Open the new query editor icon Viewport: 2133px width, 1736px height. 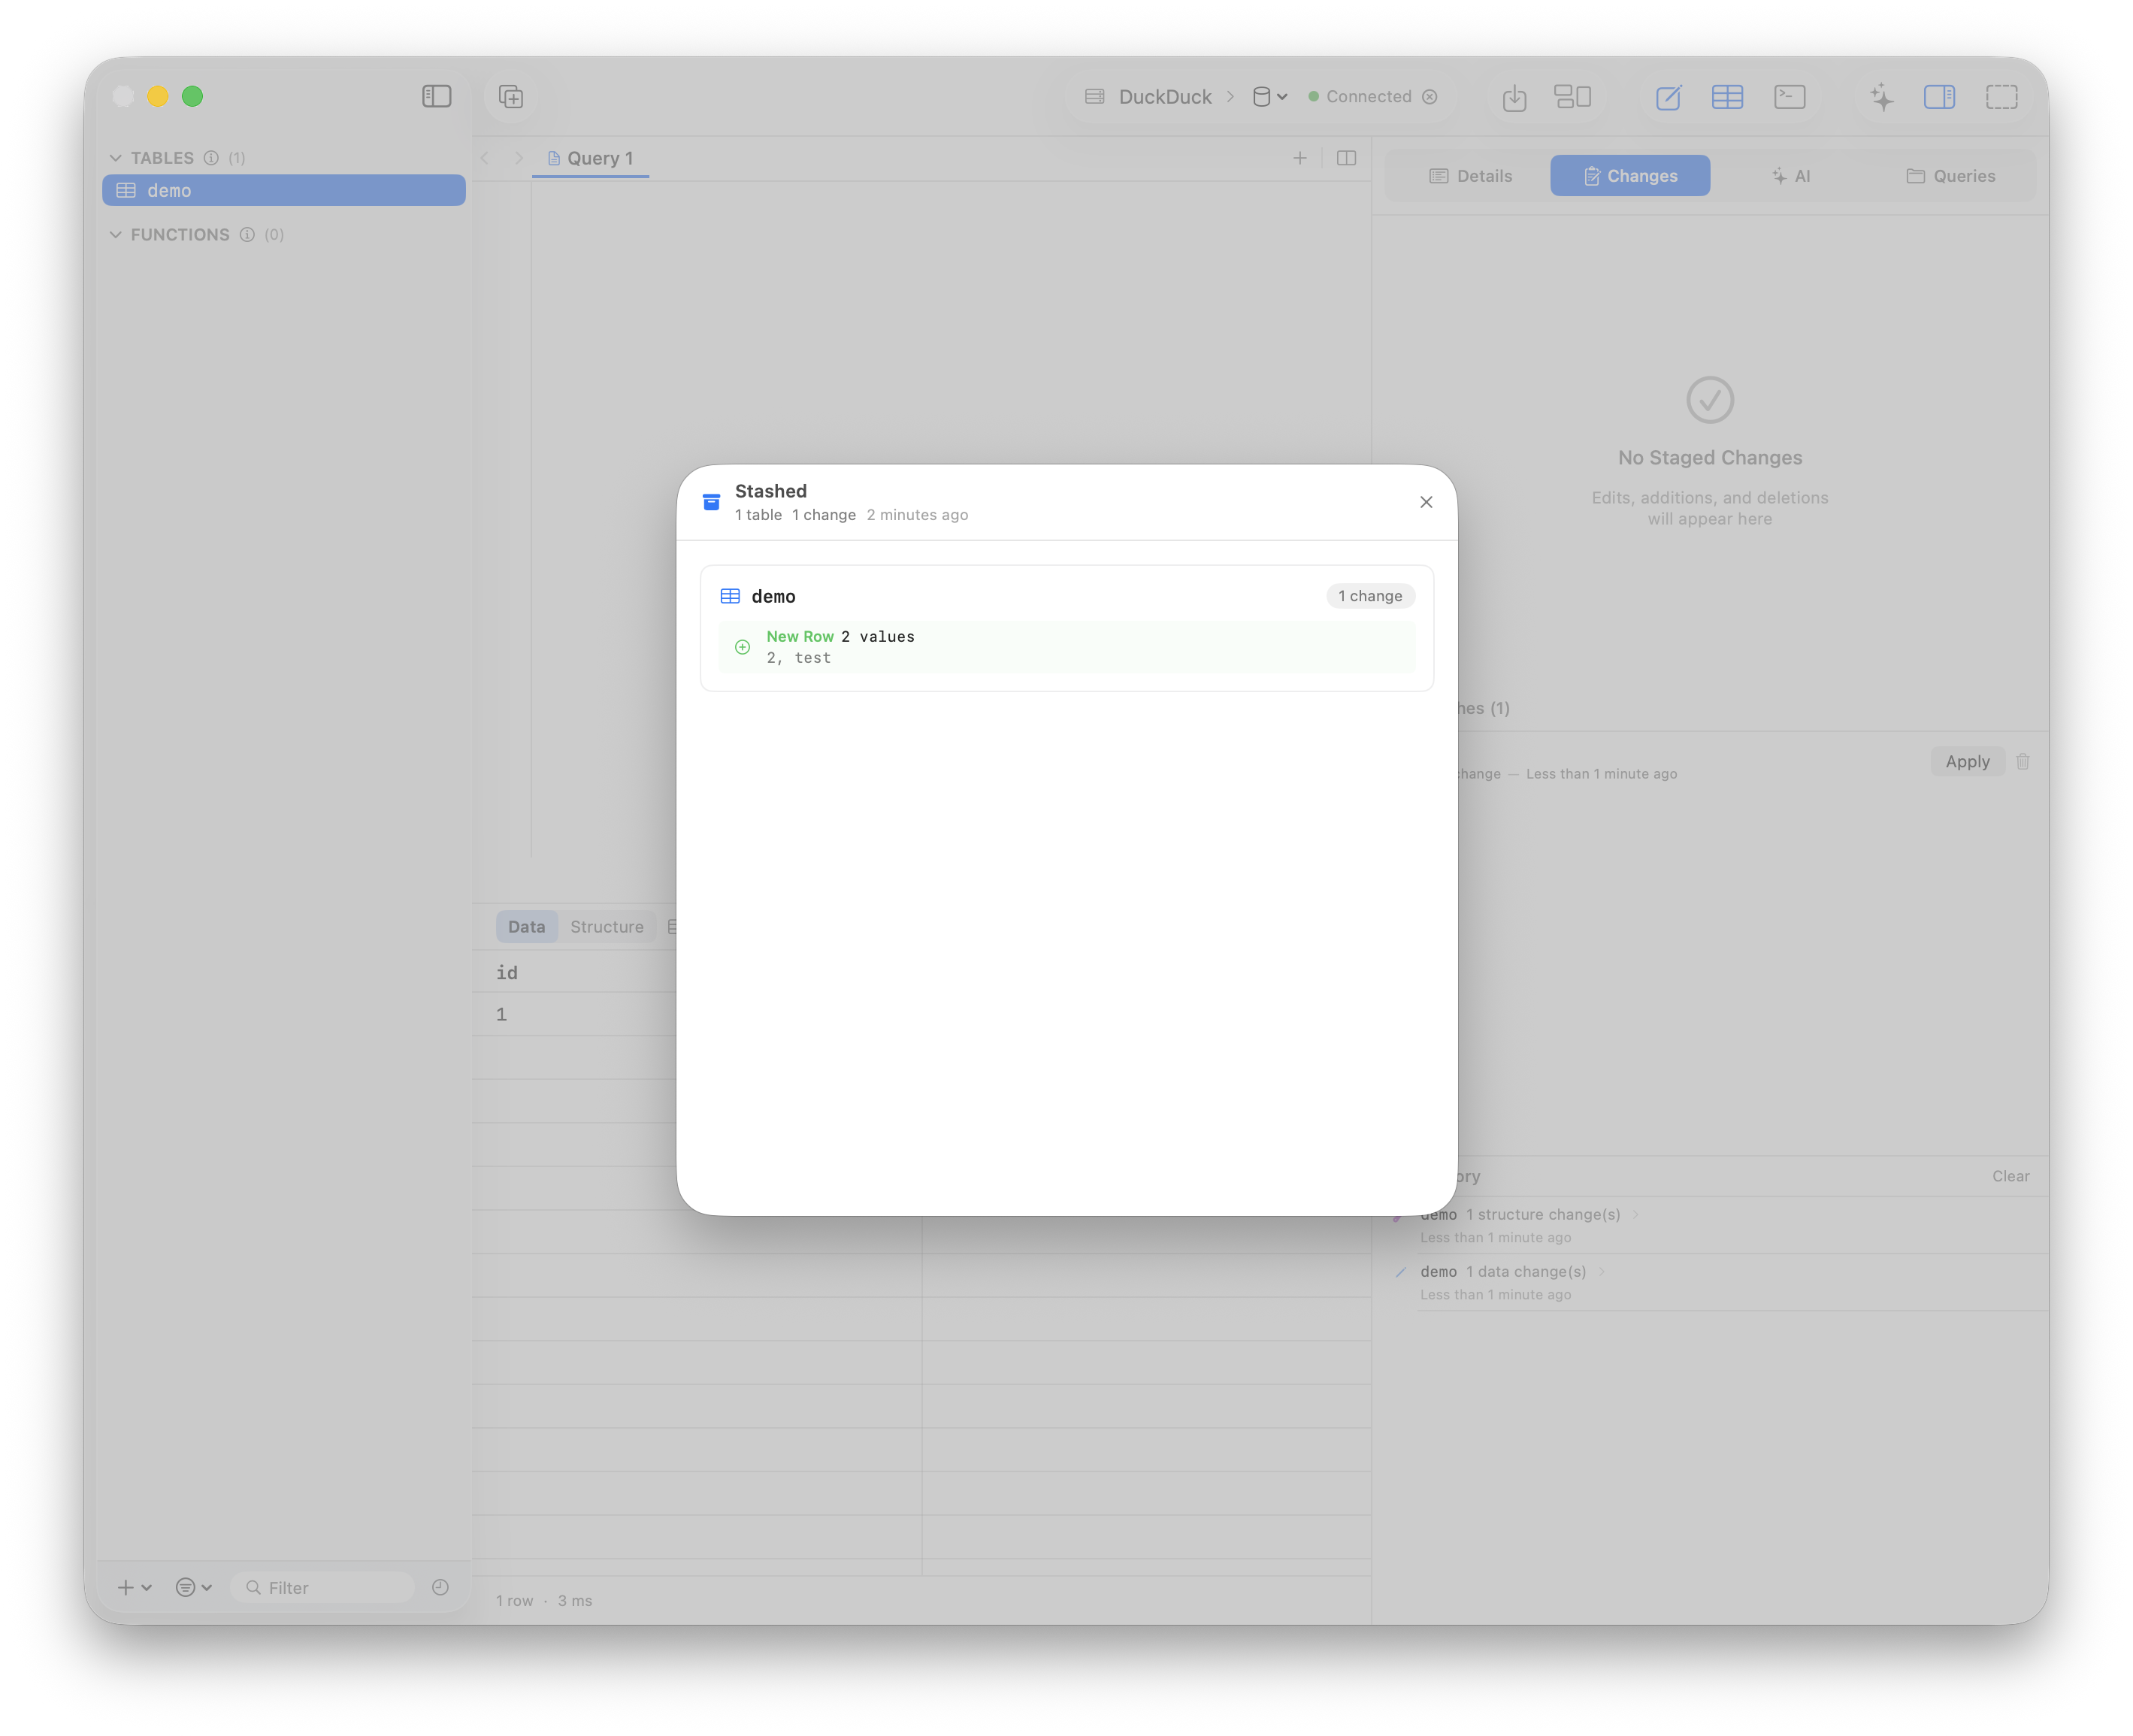(1668, 97)
